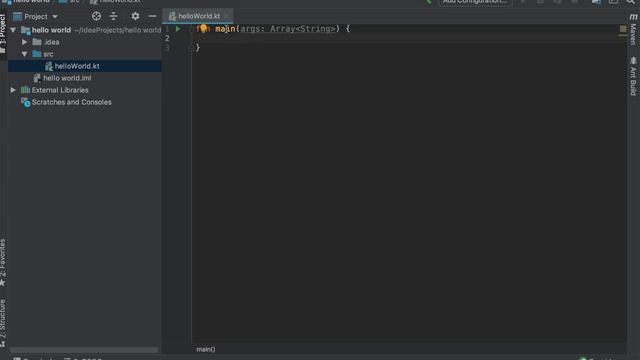The height and width of the screenshot is (360, 640).
Task: Run main with the green gutter arrow
Action: [178, 29]
